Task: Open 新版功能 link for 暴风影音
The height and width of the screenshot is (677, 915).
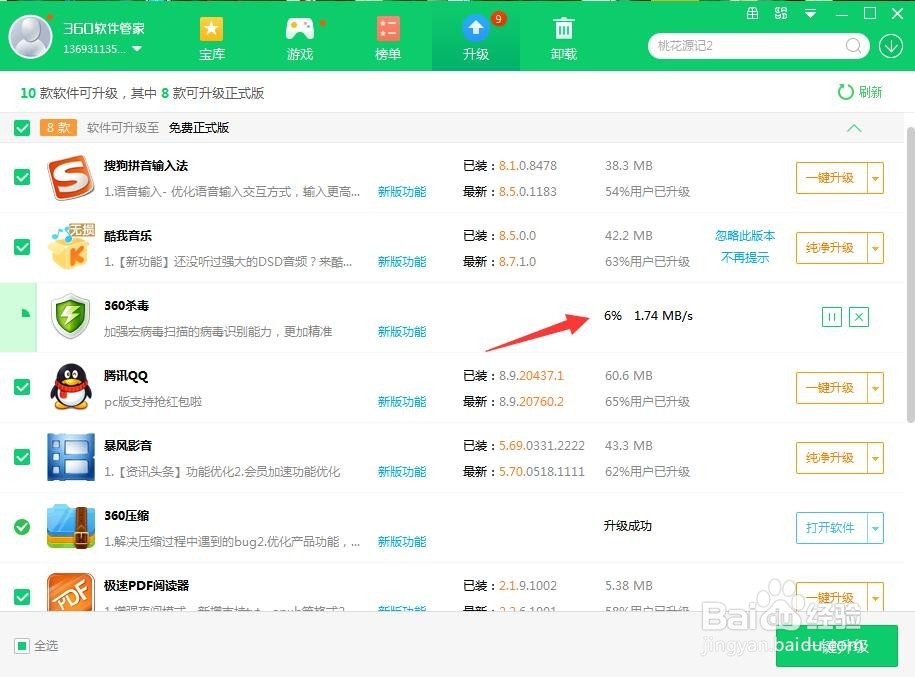Action: coord(402,472)
